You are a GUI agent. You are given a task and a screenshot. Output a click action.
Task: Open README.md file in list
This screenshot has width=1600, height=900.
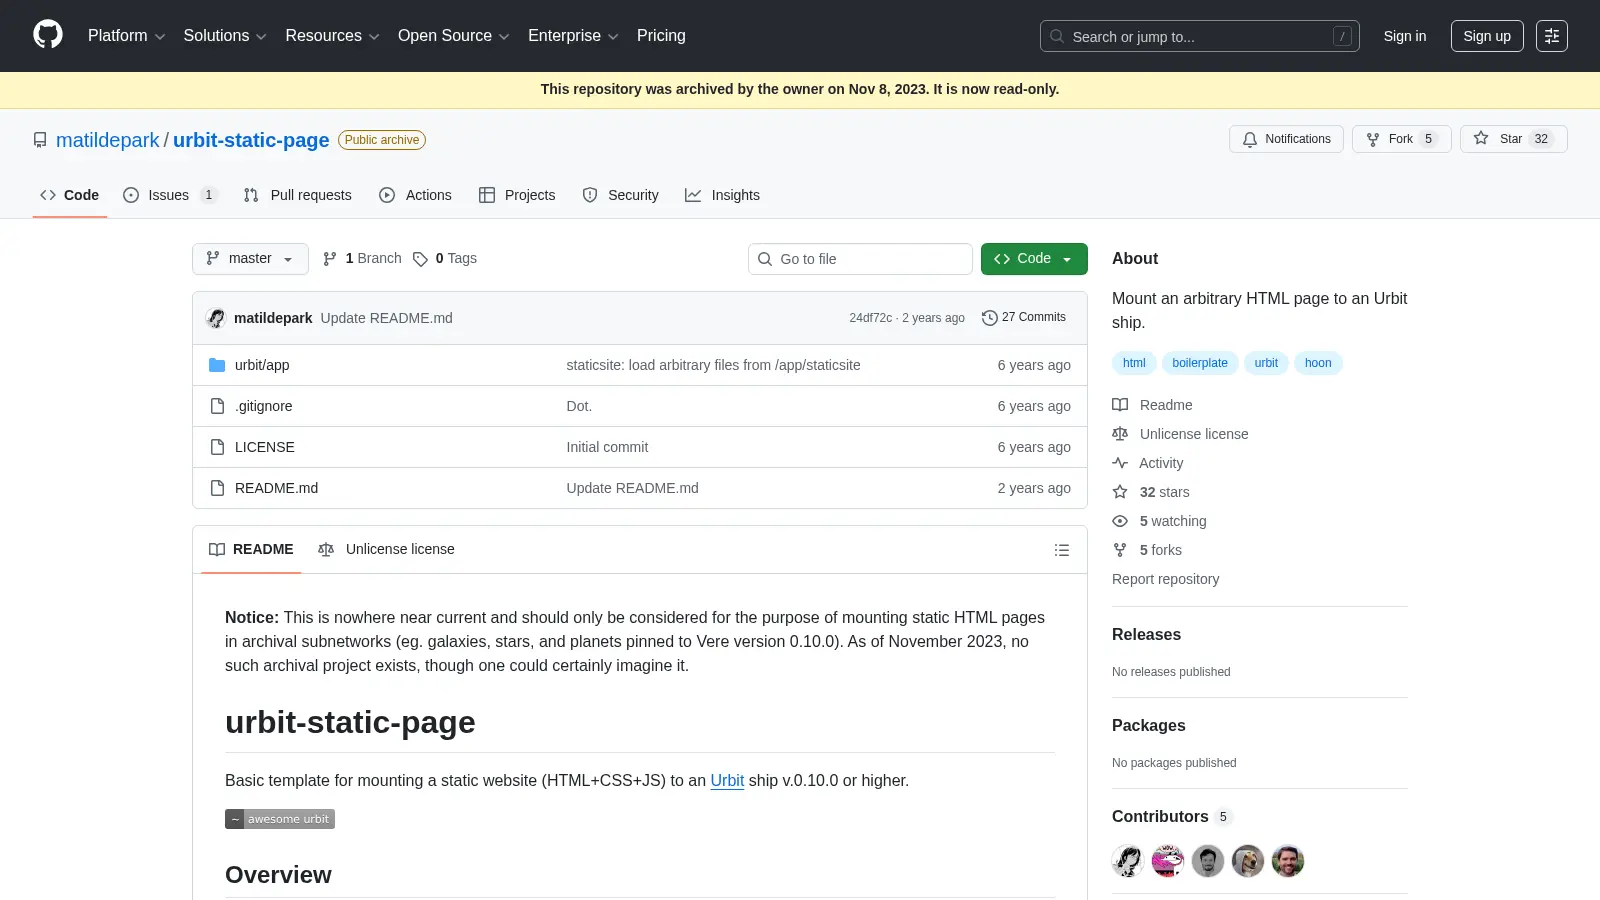pos(276,488)
